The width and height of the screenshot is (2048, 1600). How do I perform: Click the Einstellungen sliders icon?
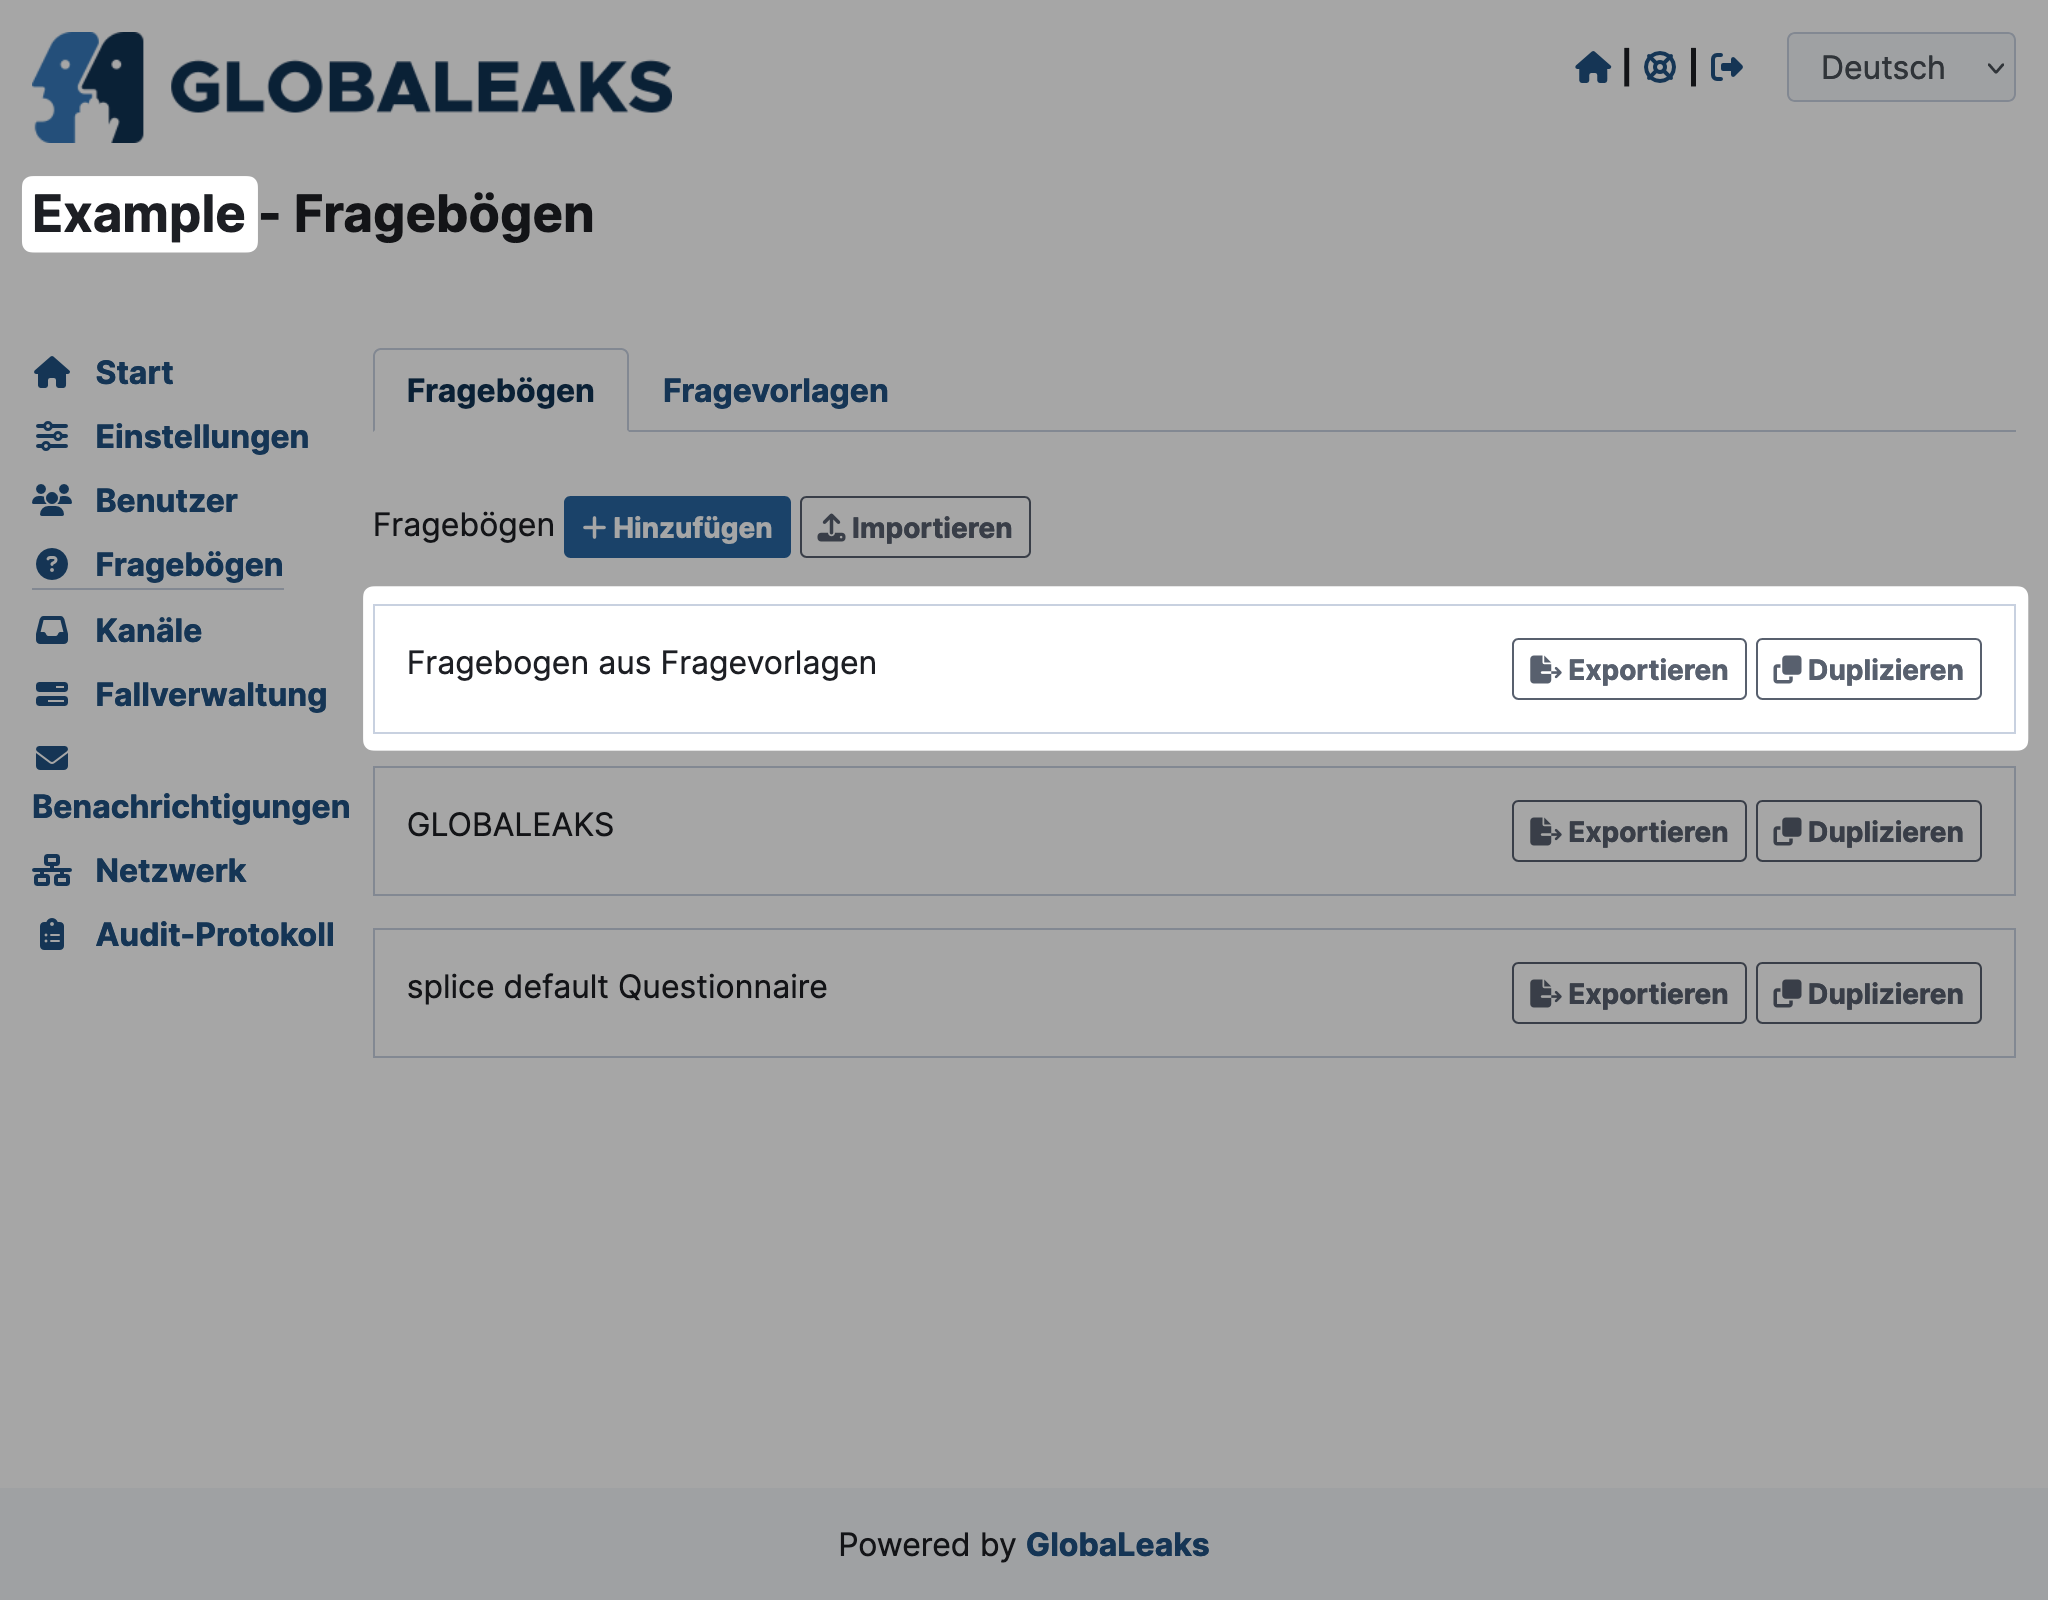click(52, 437)
